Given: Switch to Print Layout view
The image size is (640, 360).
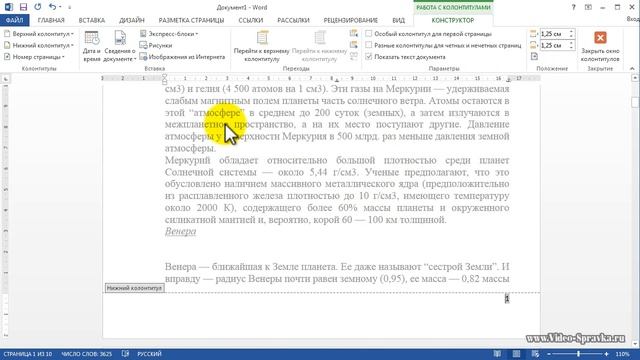Looking at the screenshot, I should [x=516, y=354].
